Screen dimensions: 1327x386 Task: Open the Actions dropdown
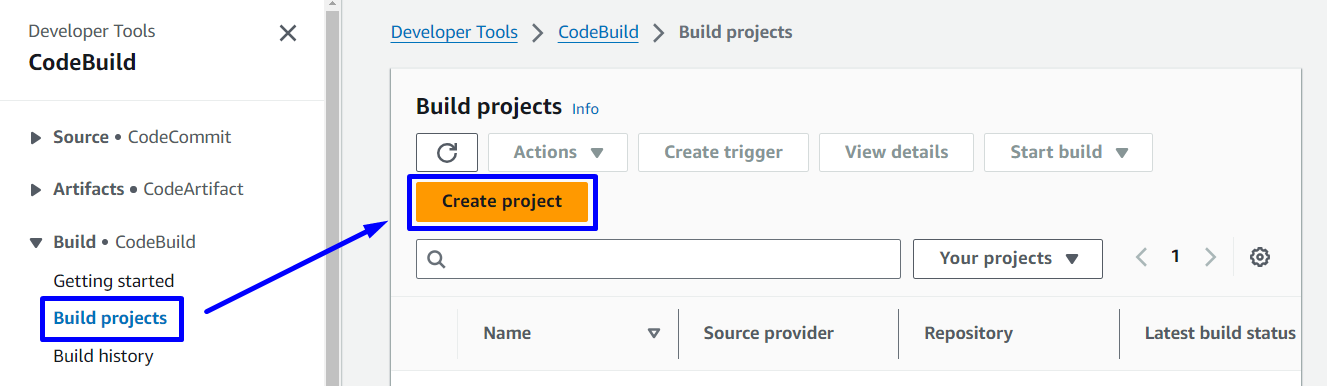click(x=558, y=152)
